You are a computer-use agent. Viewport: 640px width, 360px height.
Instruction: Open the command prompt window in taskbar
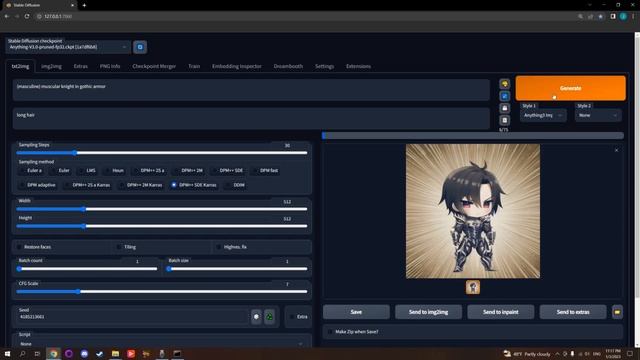pos(177,353)
